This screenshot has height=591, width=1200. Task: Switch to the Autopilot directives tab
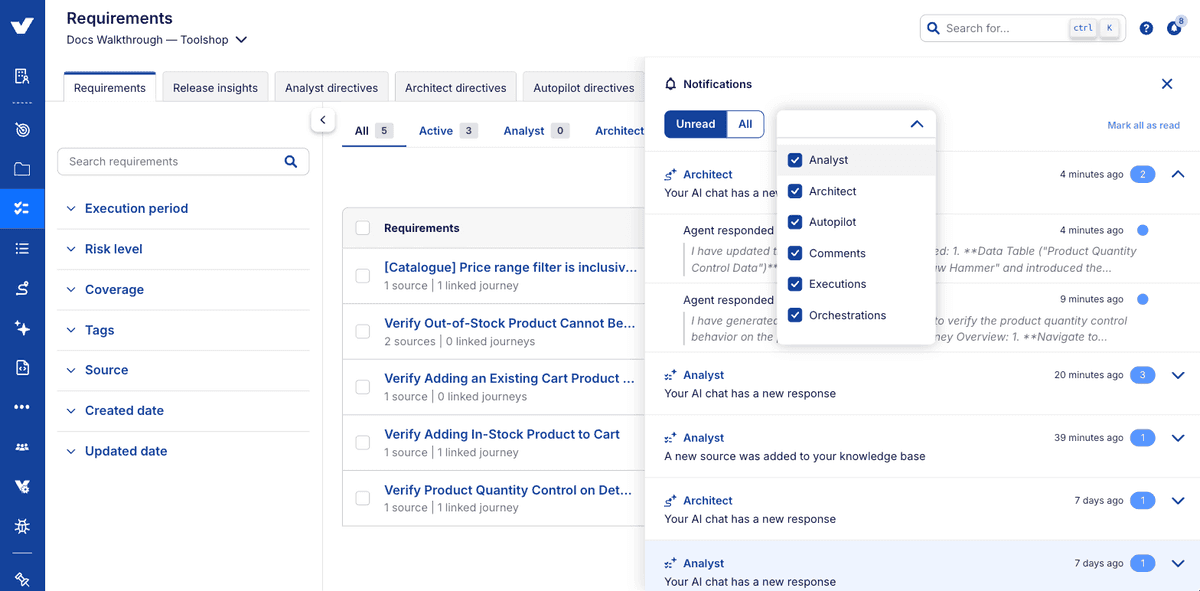[583, 87]
